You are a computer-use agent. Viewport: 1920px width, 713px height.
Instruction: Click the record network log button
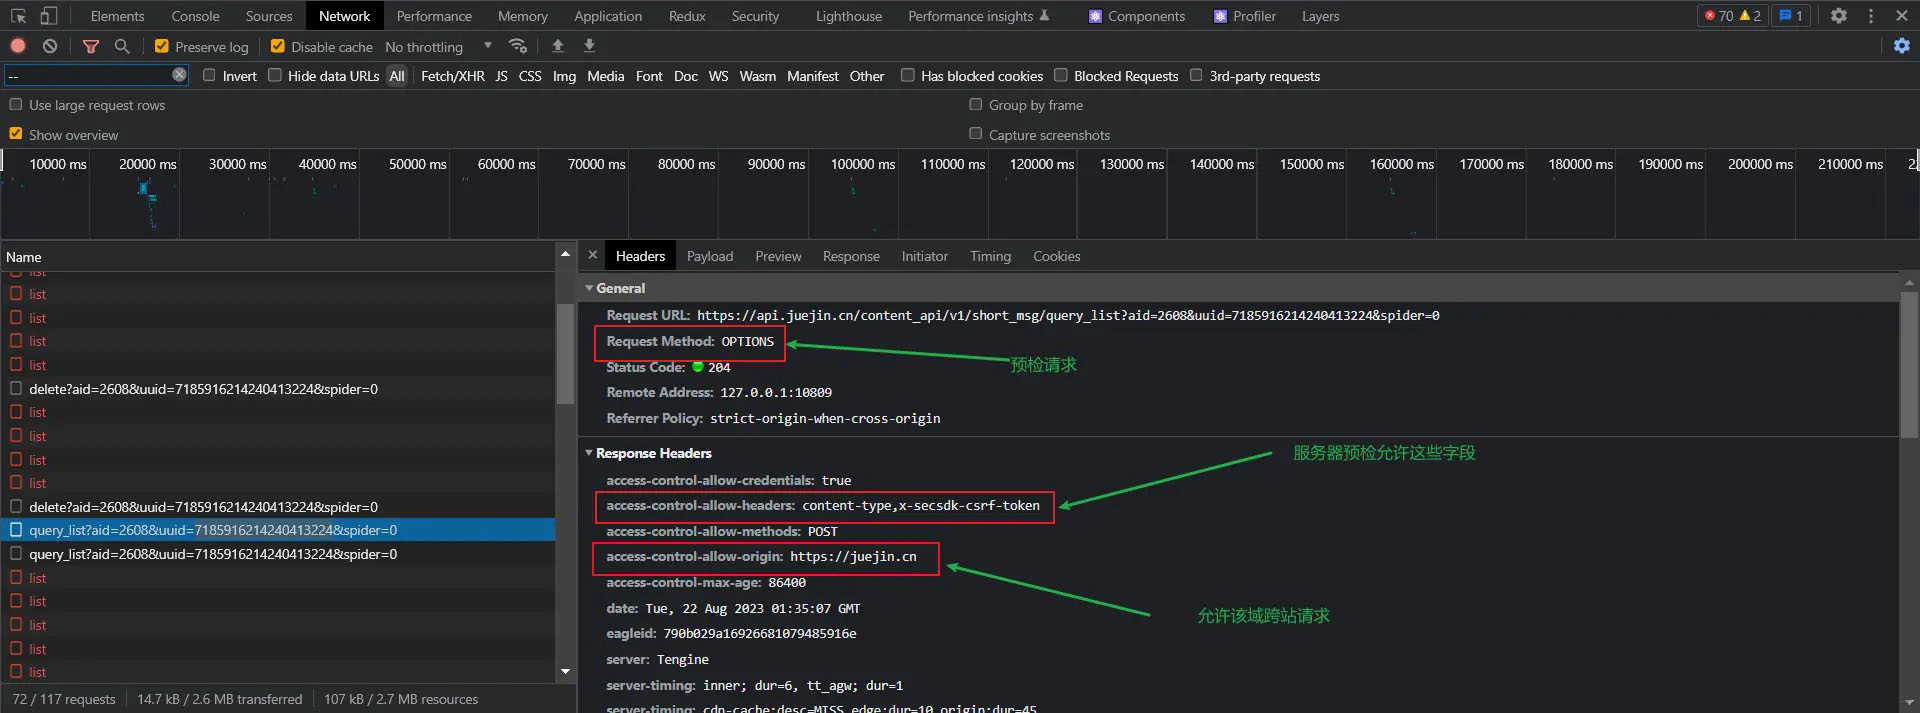18,46
